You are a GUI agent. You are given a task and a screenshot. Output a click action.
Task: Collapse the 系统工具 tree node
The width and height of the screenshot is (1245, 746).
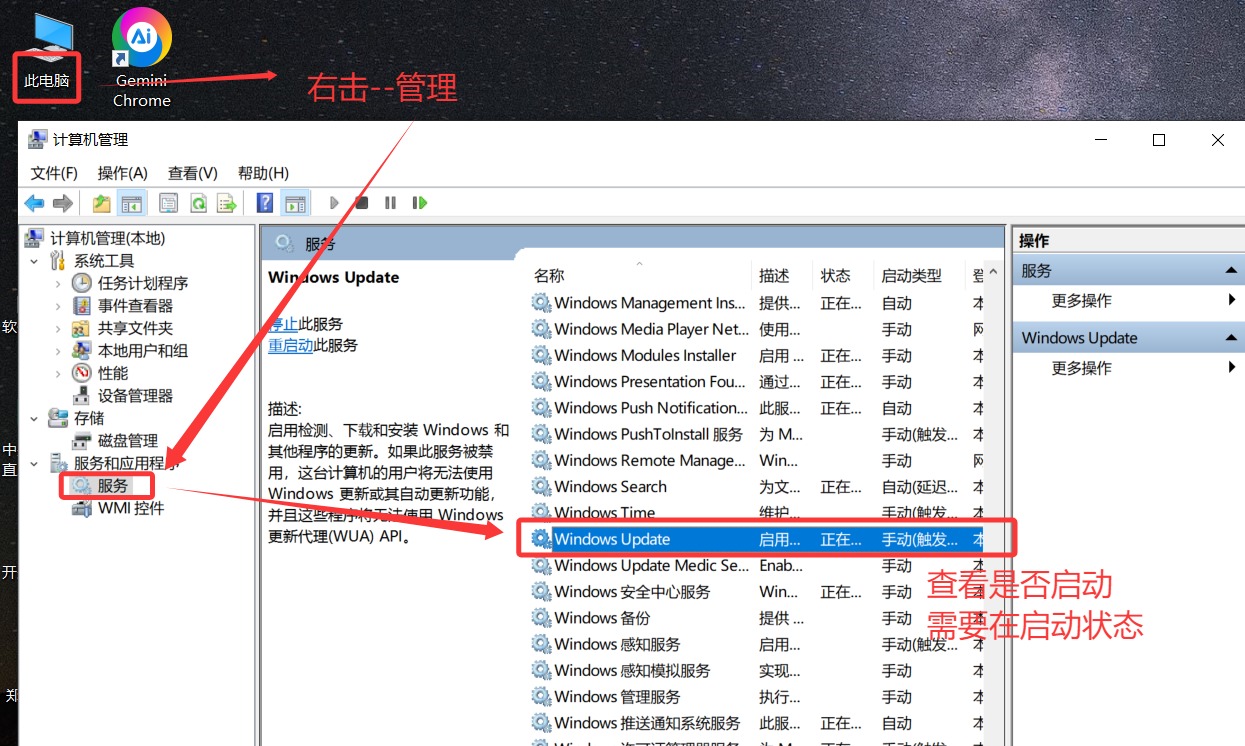[x=34, y=261]
